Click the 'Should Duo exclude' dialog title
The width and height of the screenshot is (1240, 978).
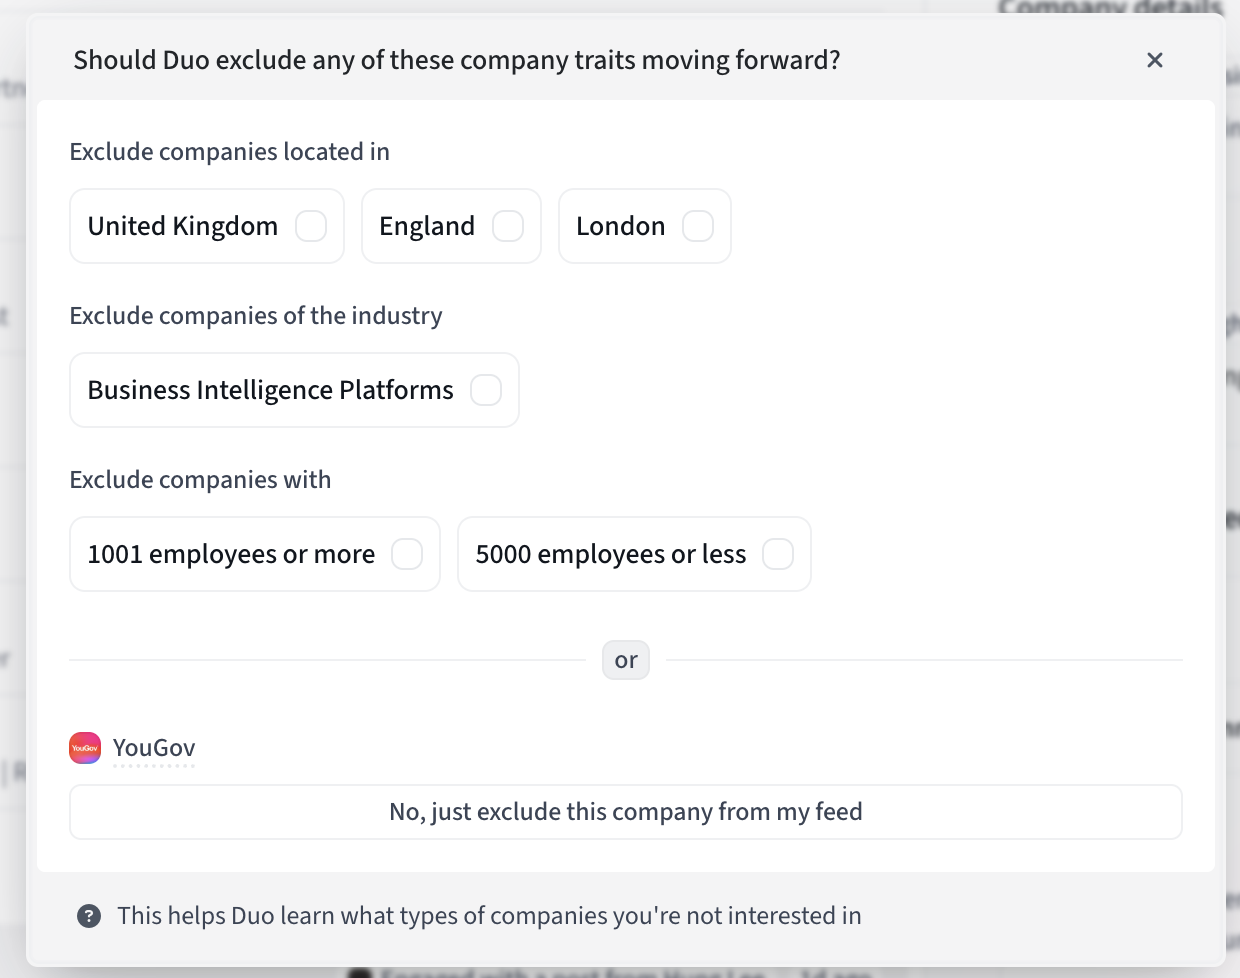457,60
